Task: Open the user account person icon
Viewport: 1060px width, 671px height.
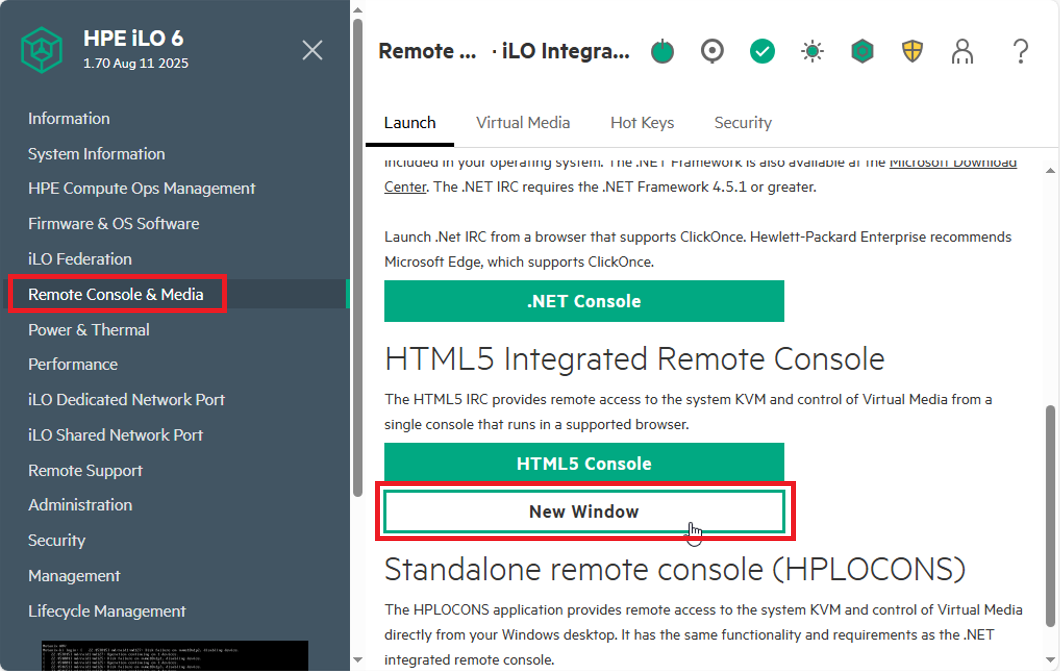Action: tap(962, 51)
